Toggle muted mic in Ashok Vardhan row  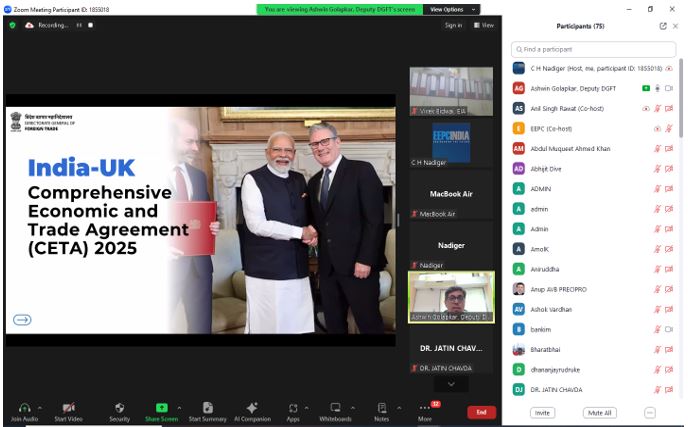coord(657,309)
